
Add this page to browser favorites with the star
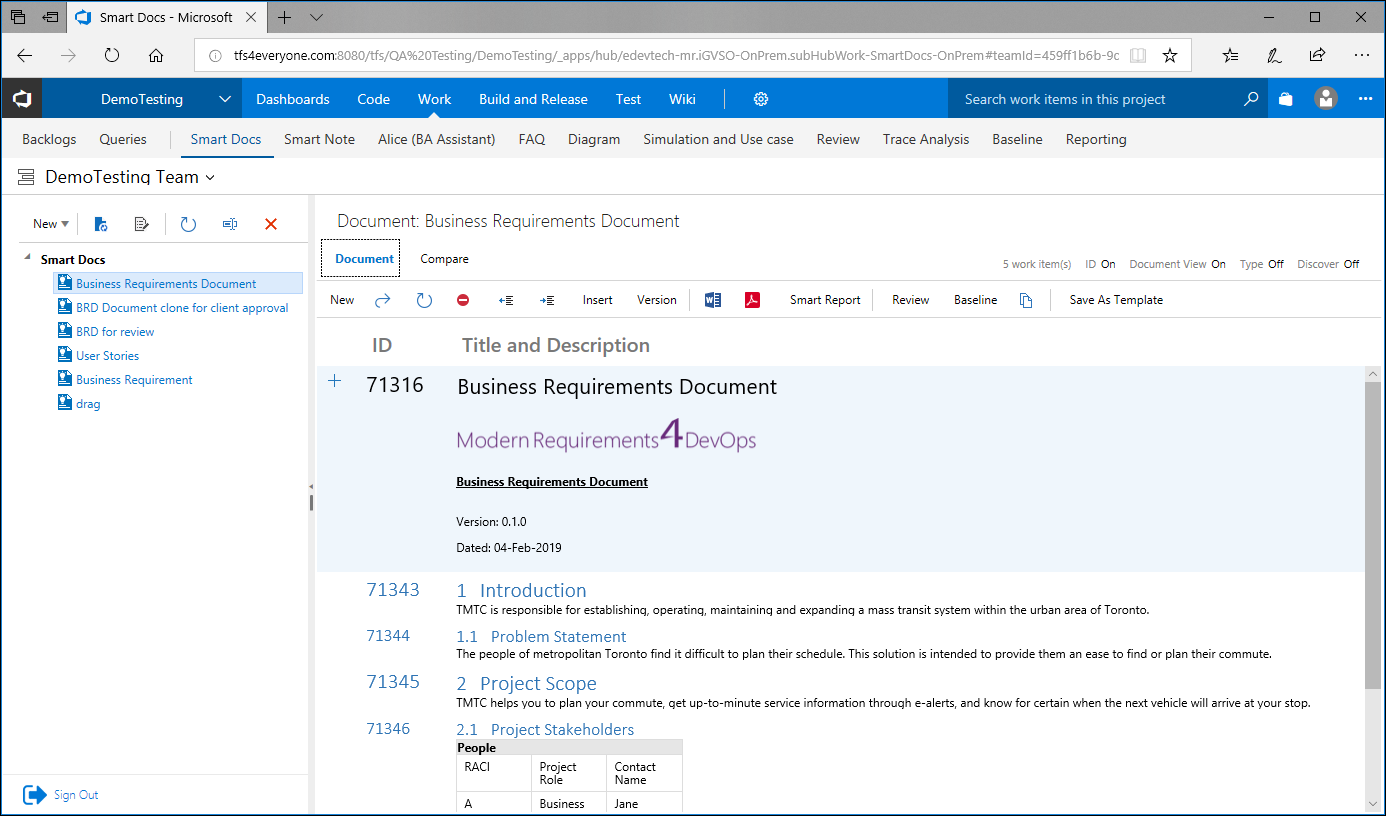1170,56
